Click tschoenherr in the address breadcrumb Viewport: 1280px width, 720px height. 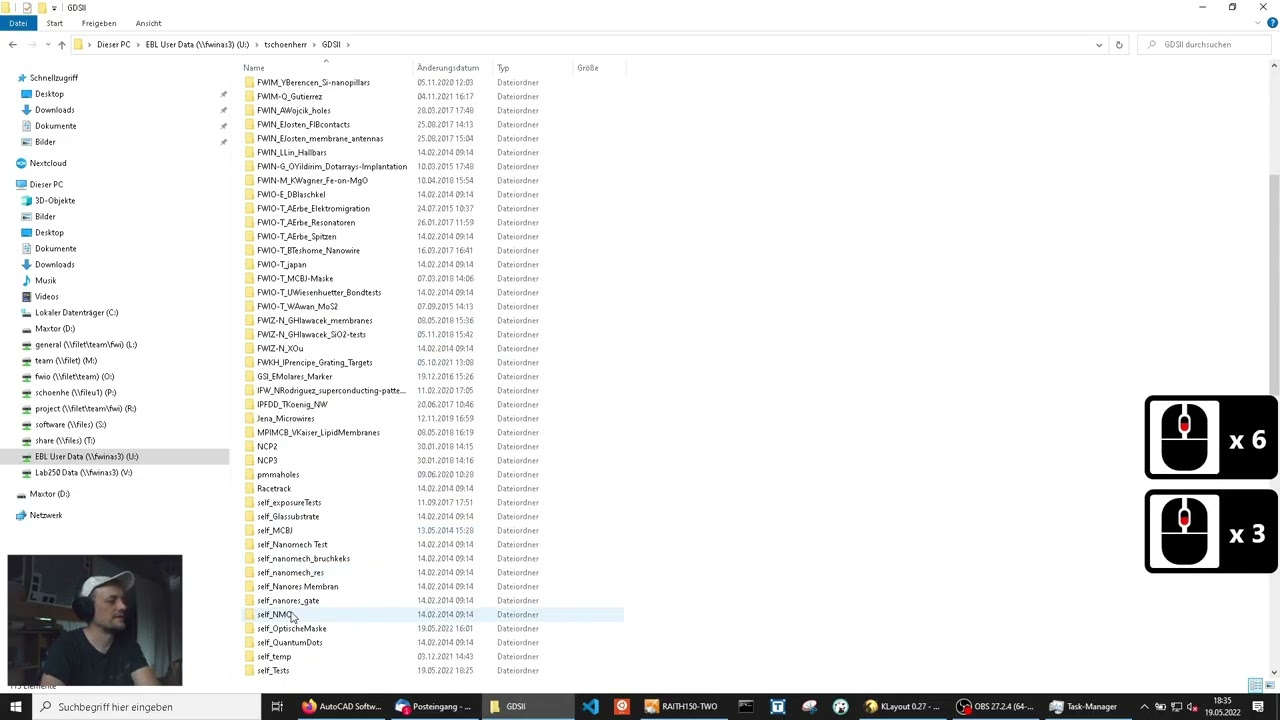pos(285,44)
